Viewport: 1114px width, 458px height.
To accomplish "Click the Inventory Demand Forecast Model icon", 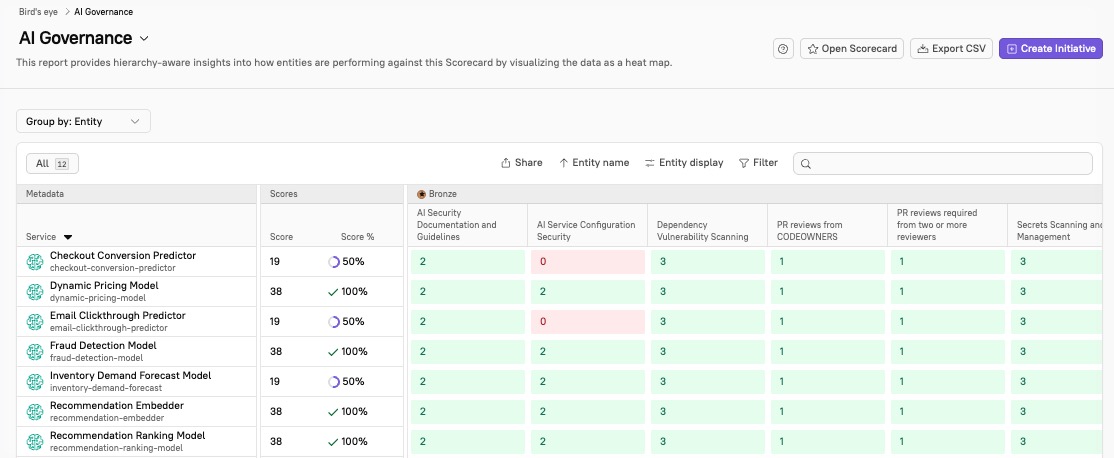I will 35,381.
